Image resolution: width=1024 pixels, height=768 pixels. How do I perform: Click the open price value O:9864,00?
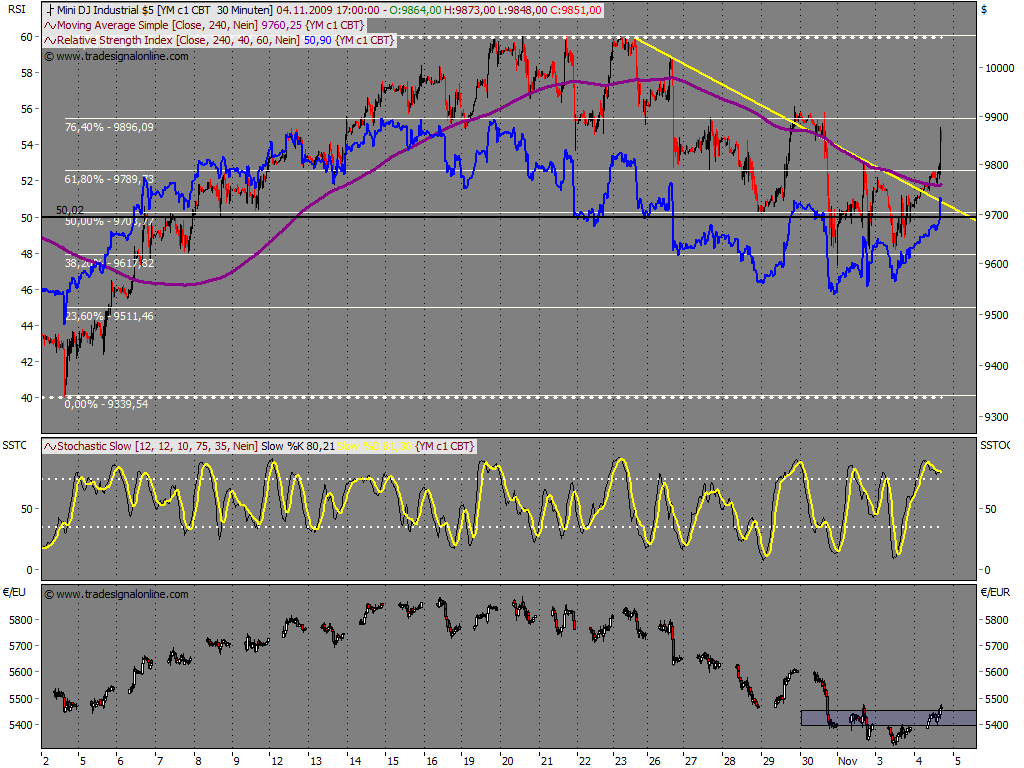click(414, 10)
